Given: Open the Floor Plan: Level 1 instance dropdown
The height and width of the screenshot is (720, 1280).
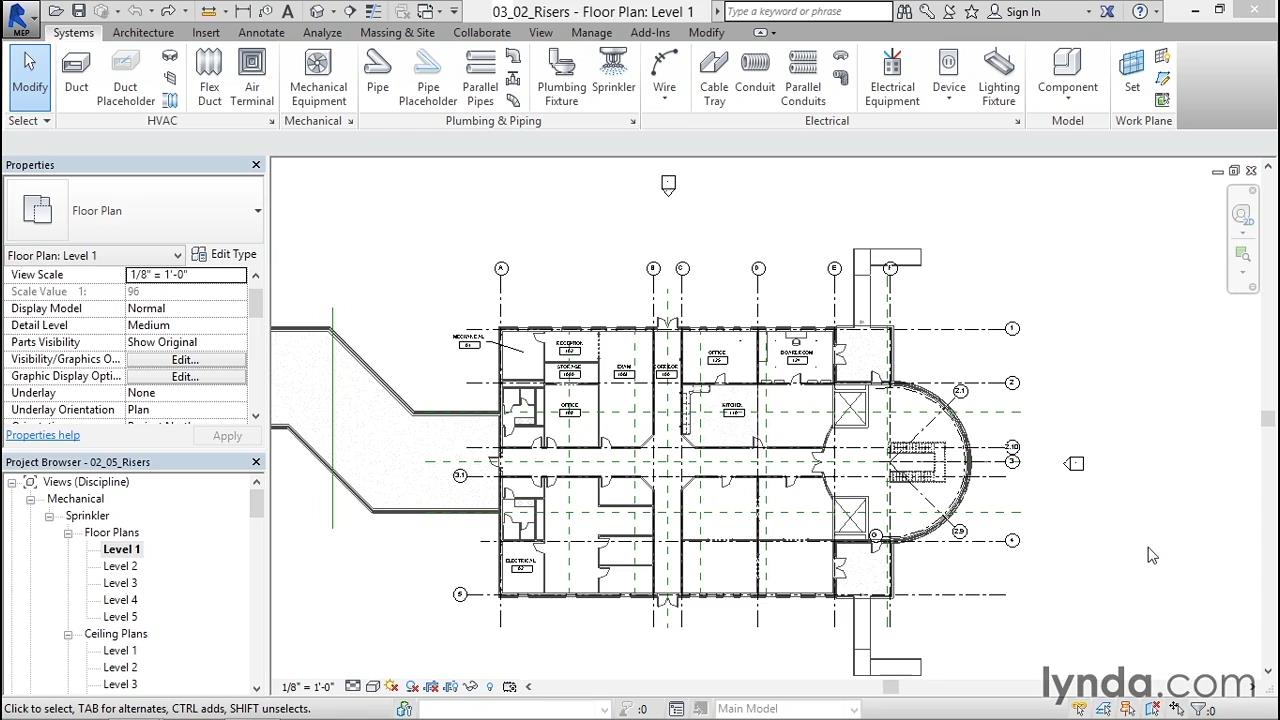Looking at the screenshot, I should coord(178,255).
